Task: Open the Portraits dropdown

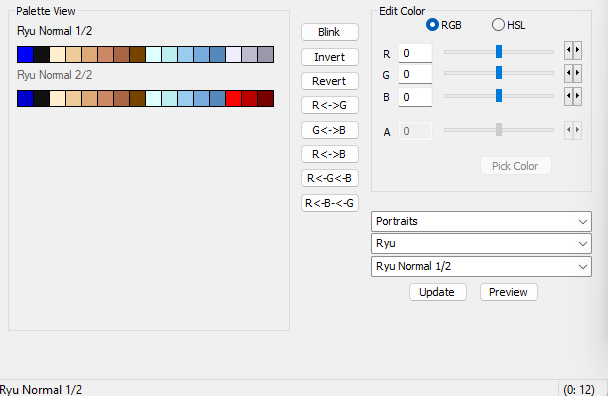Action: 481,221
